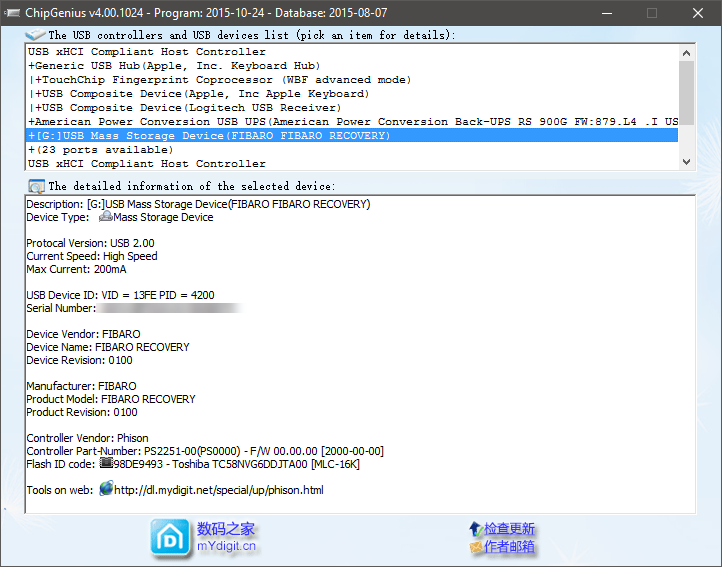This screenshot has height=567, width=722.
Task: Click the Mass Storage Device drive icon
Action: pos(105,217)
